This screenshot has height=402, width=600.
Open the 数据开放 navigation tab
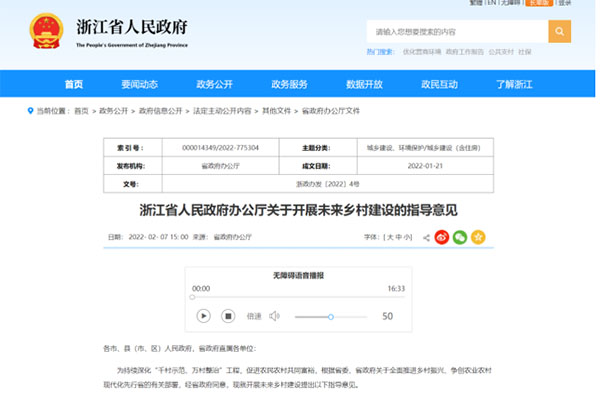tap(365, 84)
